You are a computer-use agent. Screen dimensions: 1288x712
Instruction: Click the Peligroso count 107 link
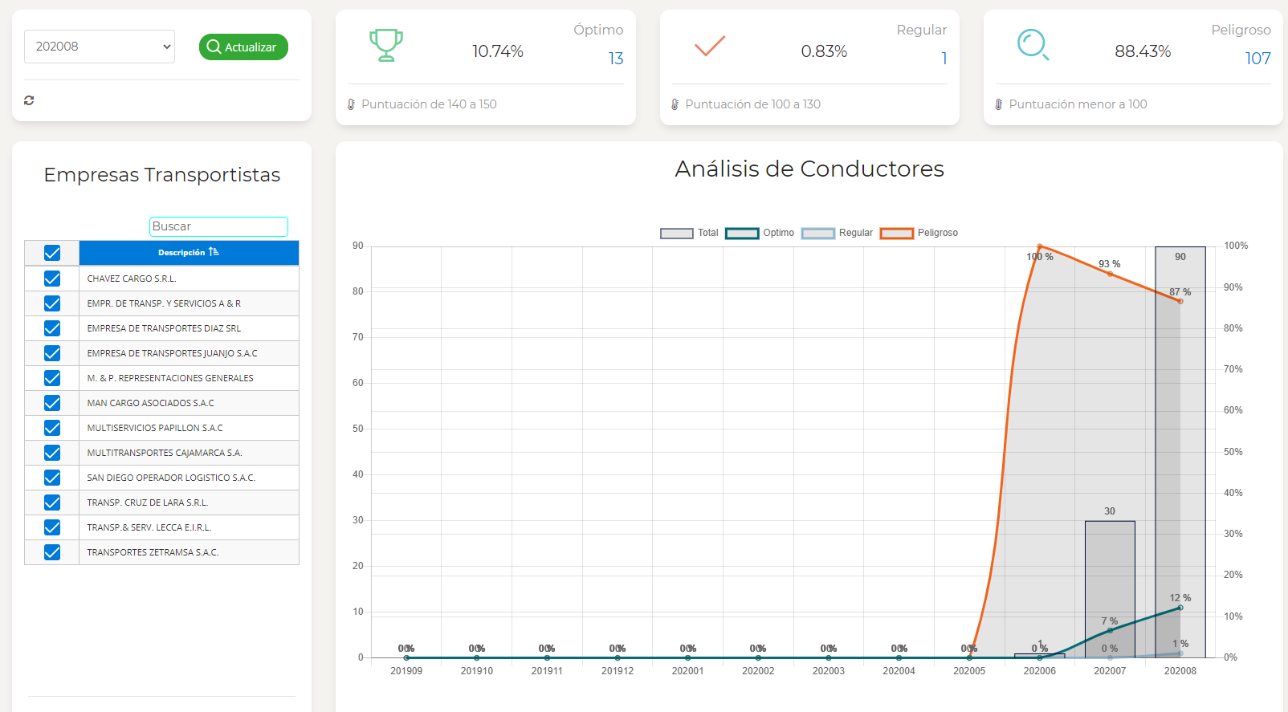[x=1258, y=59]
